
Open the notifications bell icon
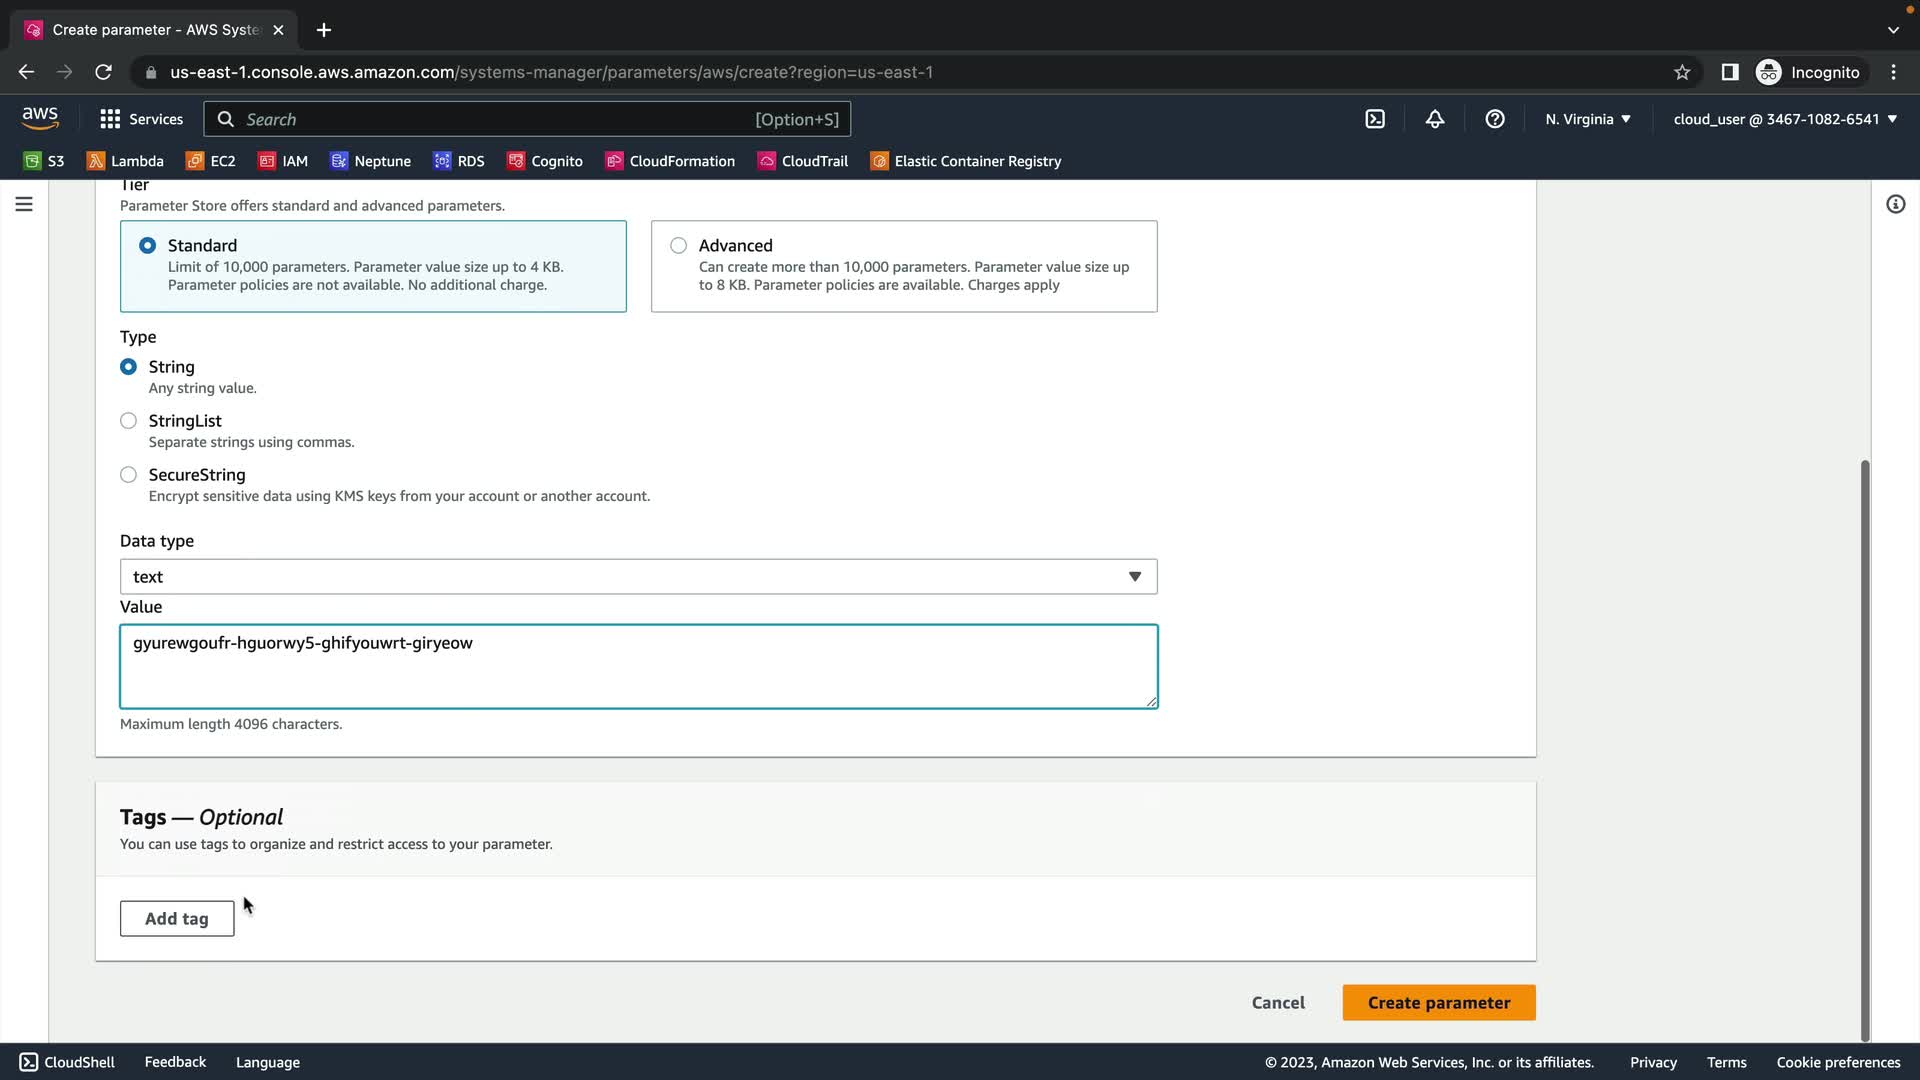(x=1435, y=119)
